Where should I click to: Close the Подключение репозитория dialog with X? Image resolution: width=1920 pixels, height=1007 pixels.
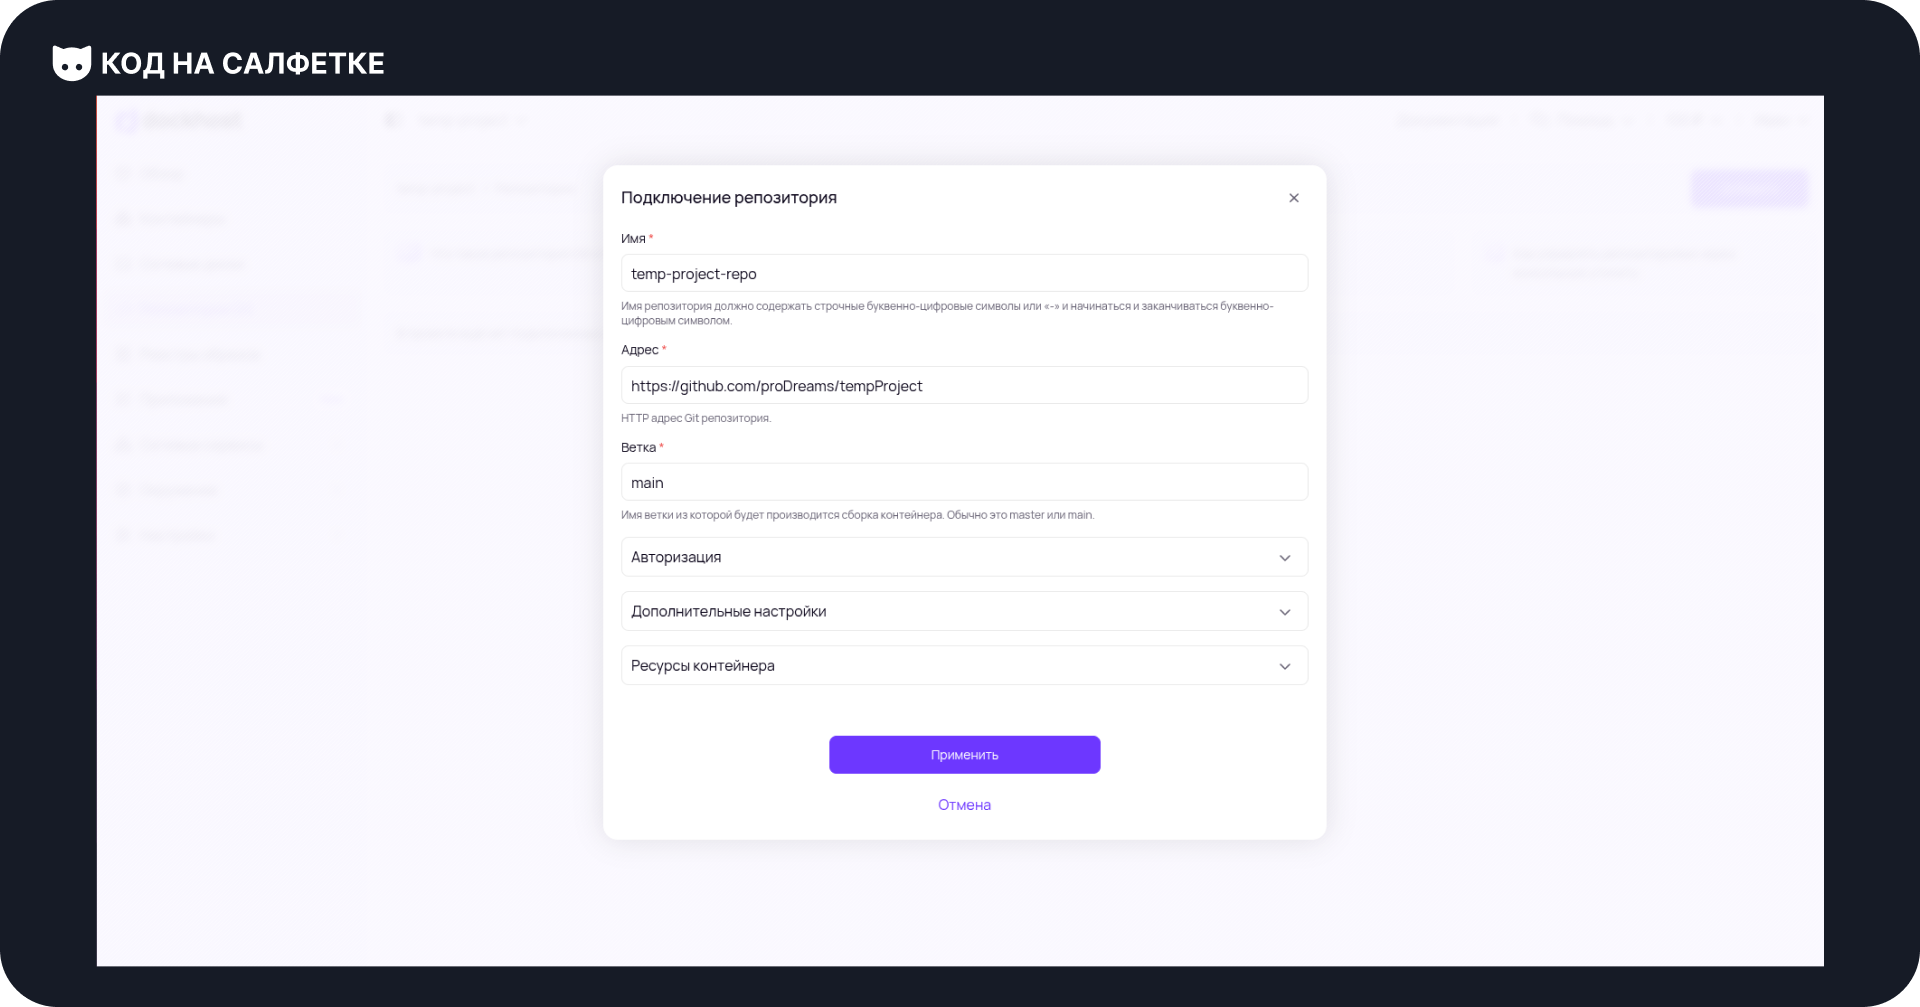click(x=1293, y=198)
